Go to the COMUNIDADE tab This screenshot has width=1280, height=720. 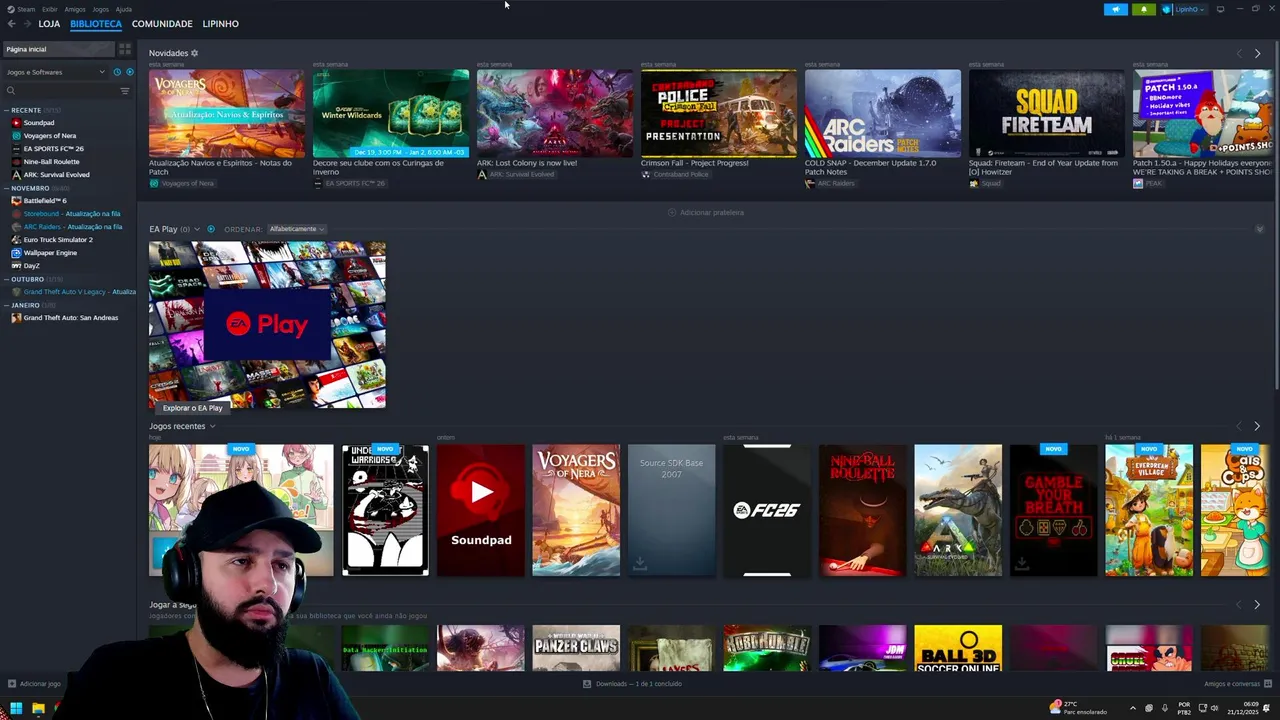162,23
